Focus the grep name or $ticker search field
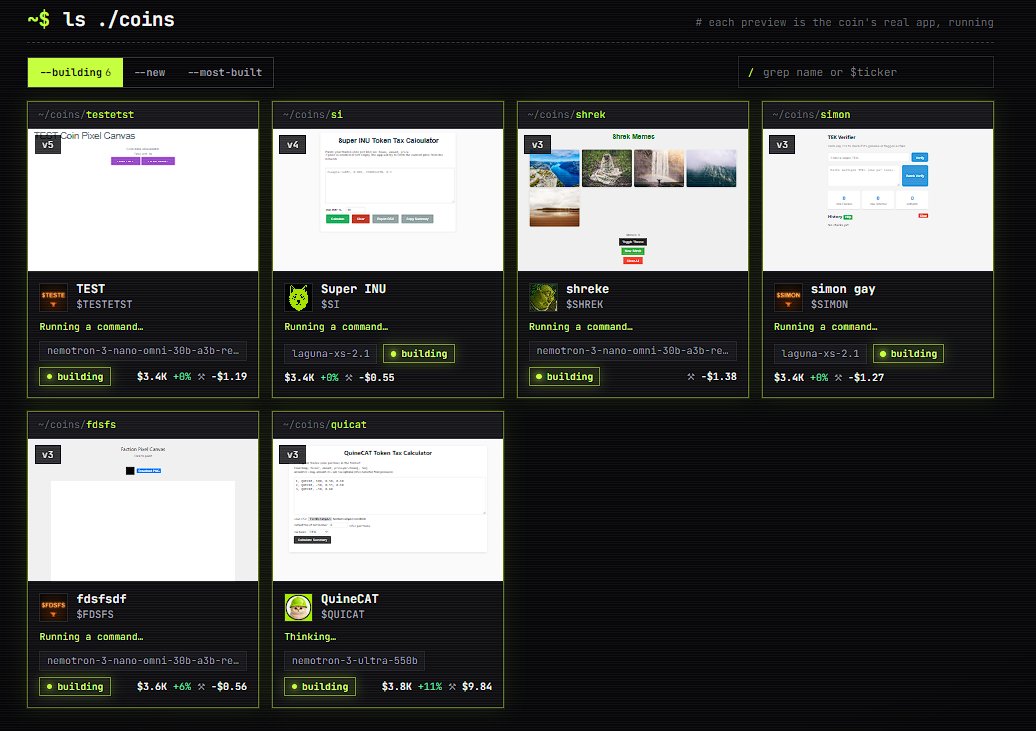The image size is (1036, 731). coord(866,72)
